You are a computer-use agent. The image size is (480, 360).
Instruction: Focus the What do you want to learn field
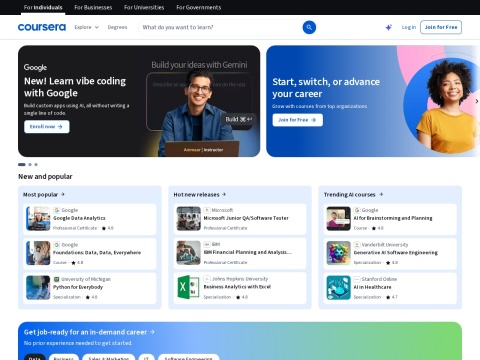[x=220, y=27]
